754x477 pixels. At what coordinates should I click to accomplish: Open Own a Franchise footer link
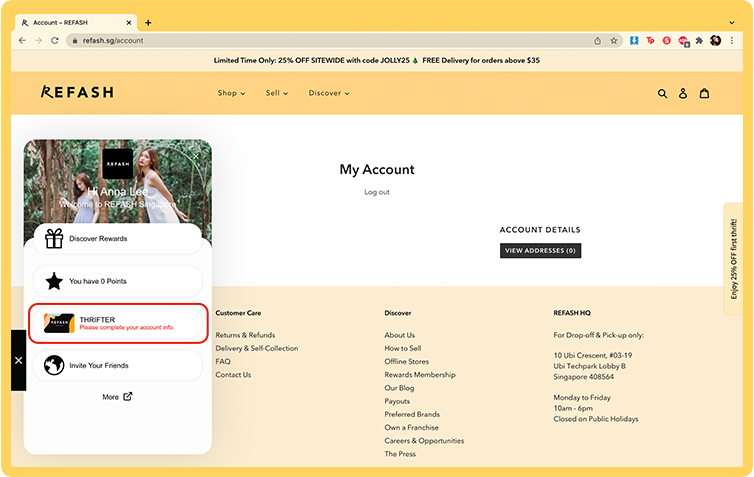[x=411, y=427]
